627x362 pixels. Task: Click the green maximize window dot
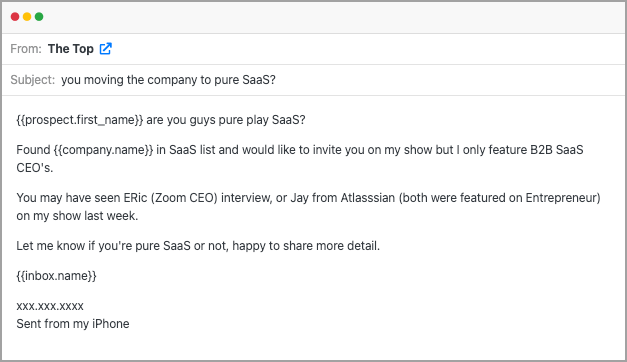click(x=39, y=16)
